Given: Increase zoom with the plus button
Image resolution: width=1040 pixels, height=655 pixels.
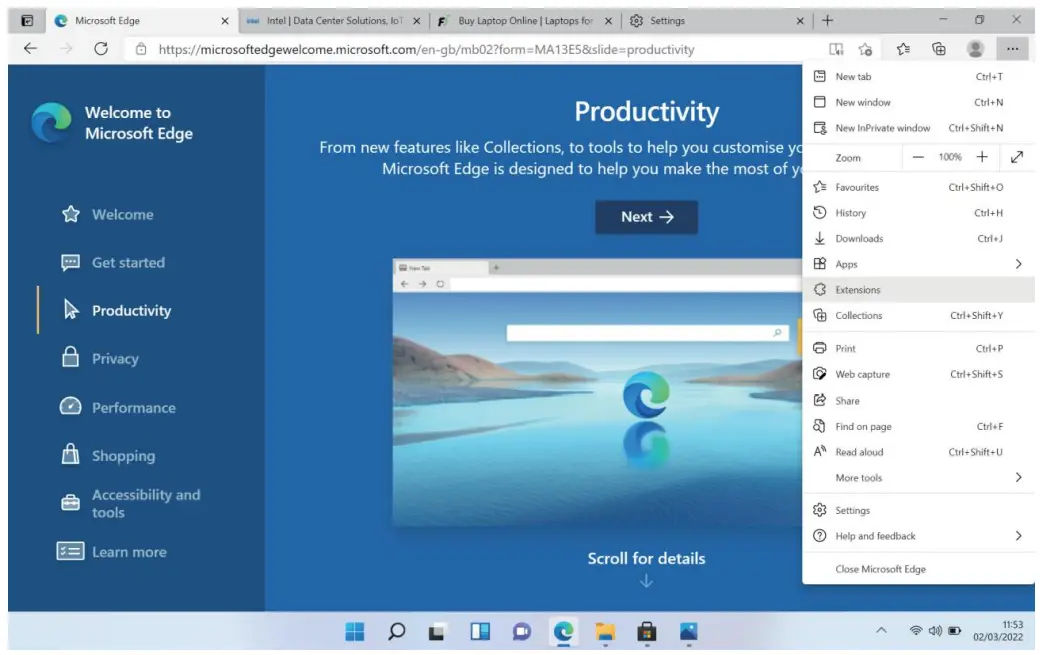Looking at the screenshot, I should pos(982,157).
